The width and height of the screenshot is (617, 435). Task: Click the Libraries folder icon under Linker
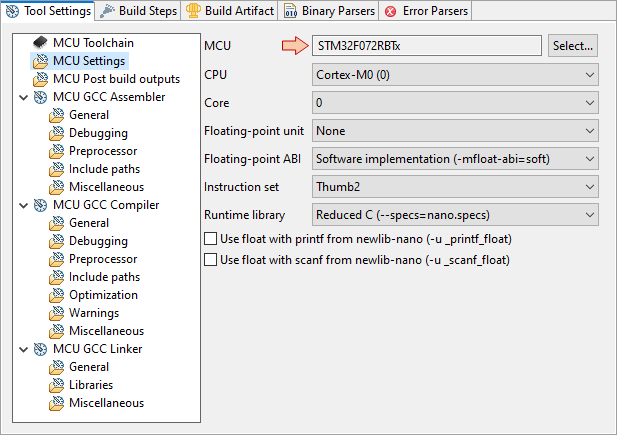(x=57, y=385)
